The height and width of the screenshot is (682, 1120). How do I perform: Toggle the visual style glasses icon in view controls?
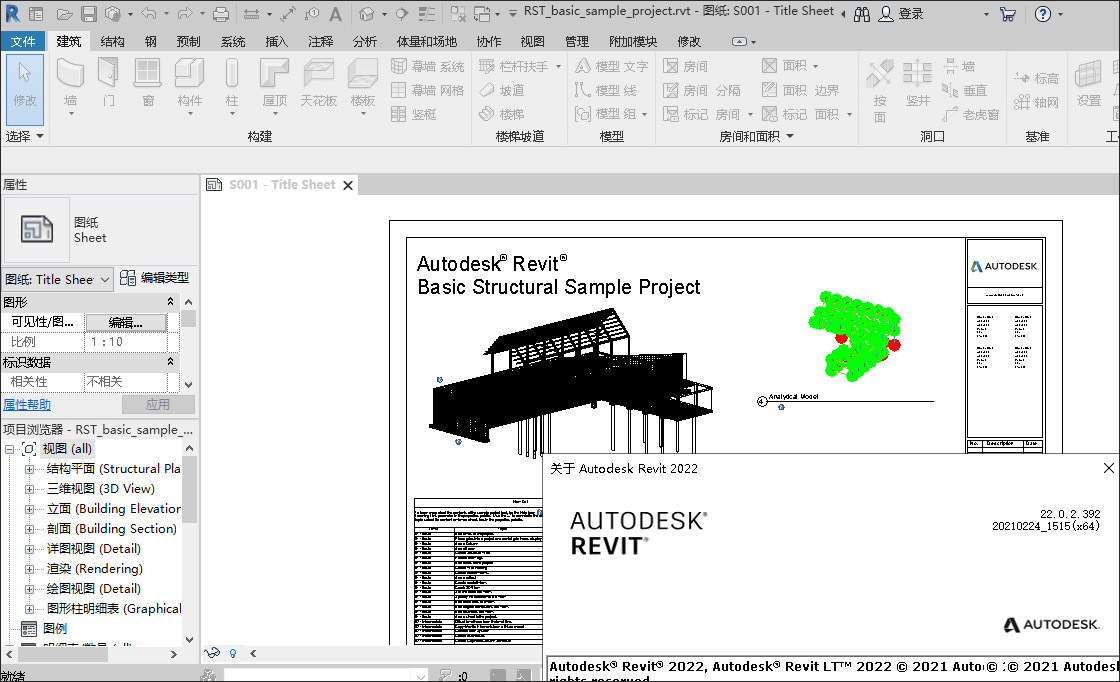pos(211,652)
